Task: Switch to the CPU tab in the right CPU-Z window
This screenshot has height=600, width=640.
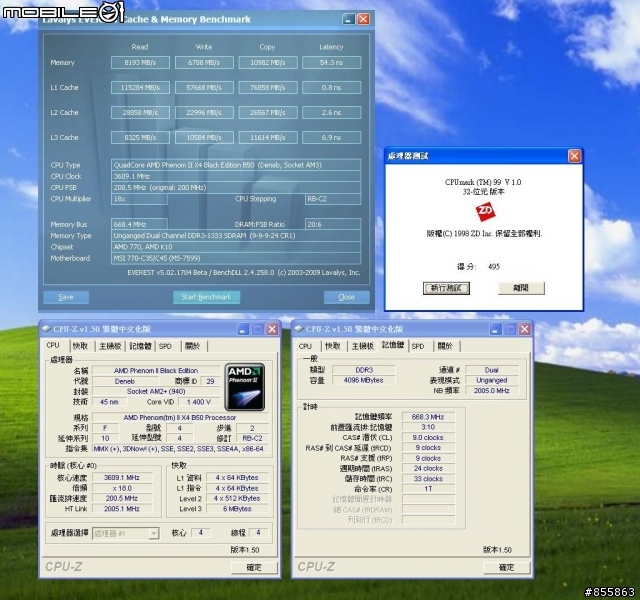Action: 305,346
